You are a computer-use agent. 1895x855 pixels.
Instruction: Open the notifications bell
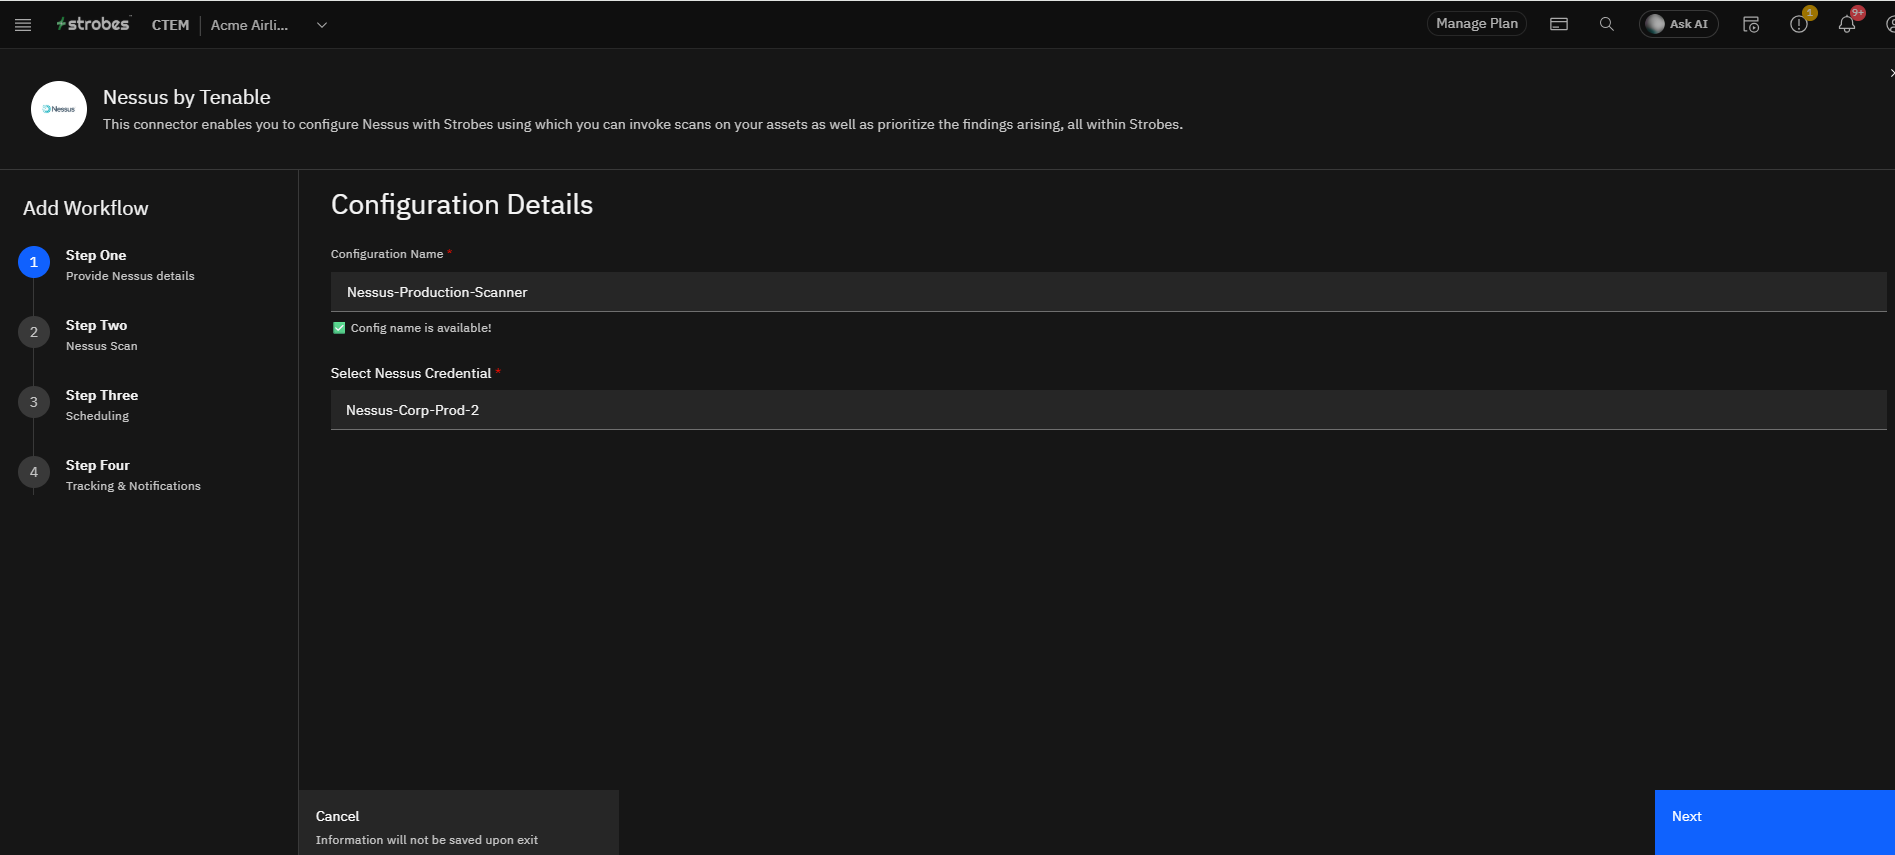pos(1847,24)
